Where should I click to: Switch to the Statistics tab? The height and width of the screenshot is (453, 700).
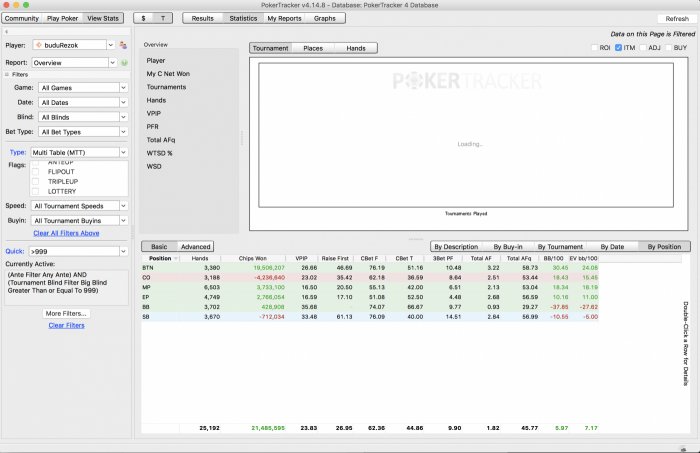243,18
